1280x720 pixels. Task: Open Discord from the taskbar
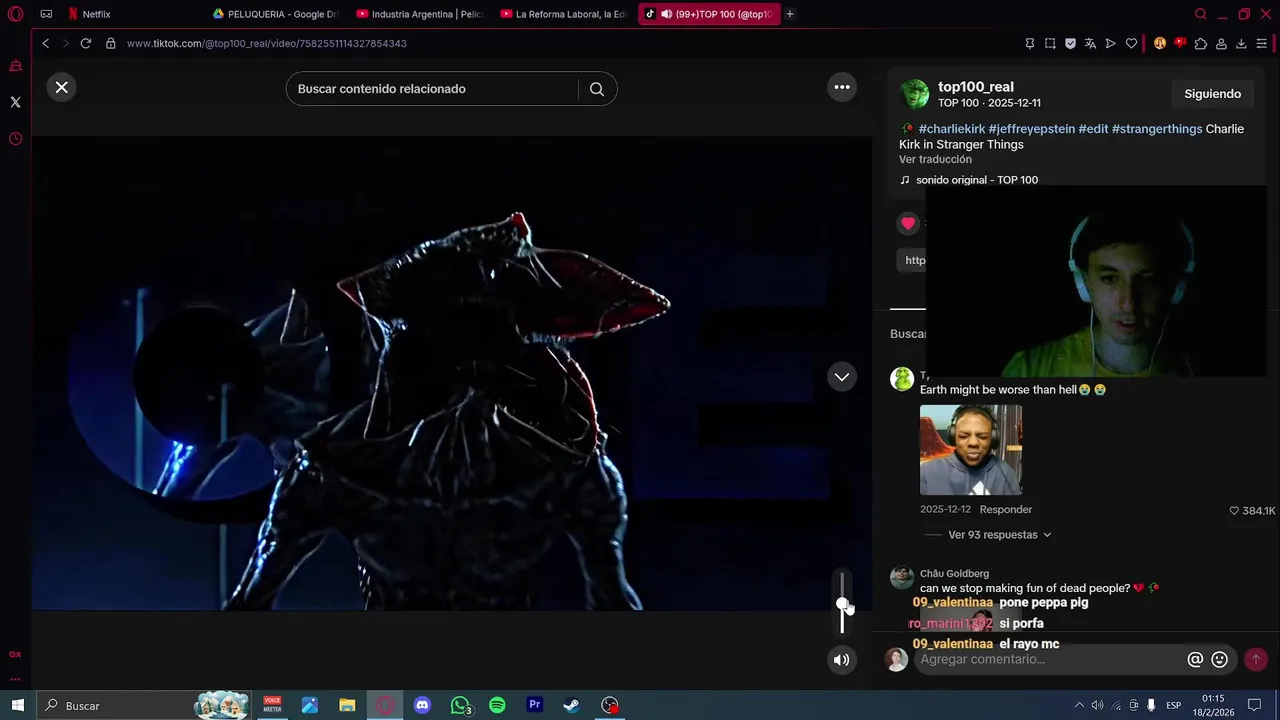click(422, 705)
